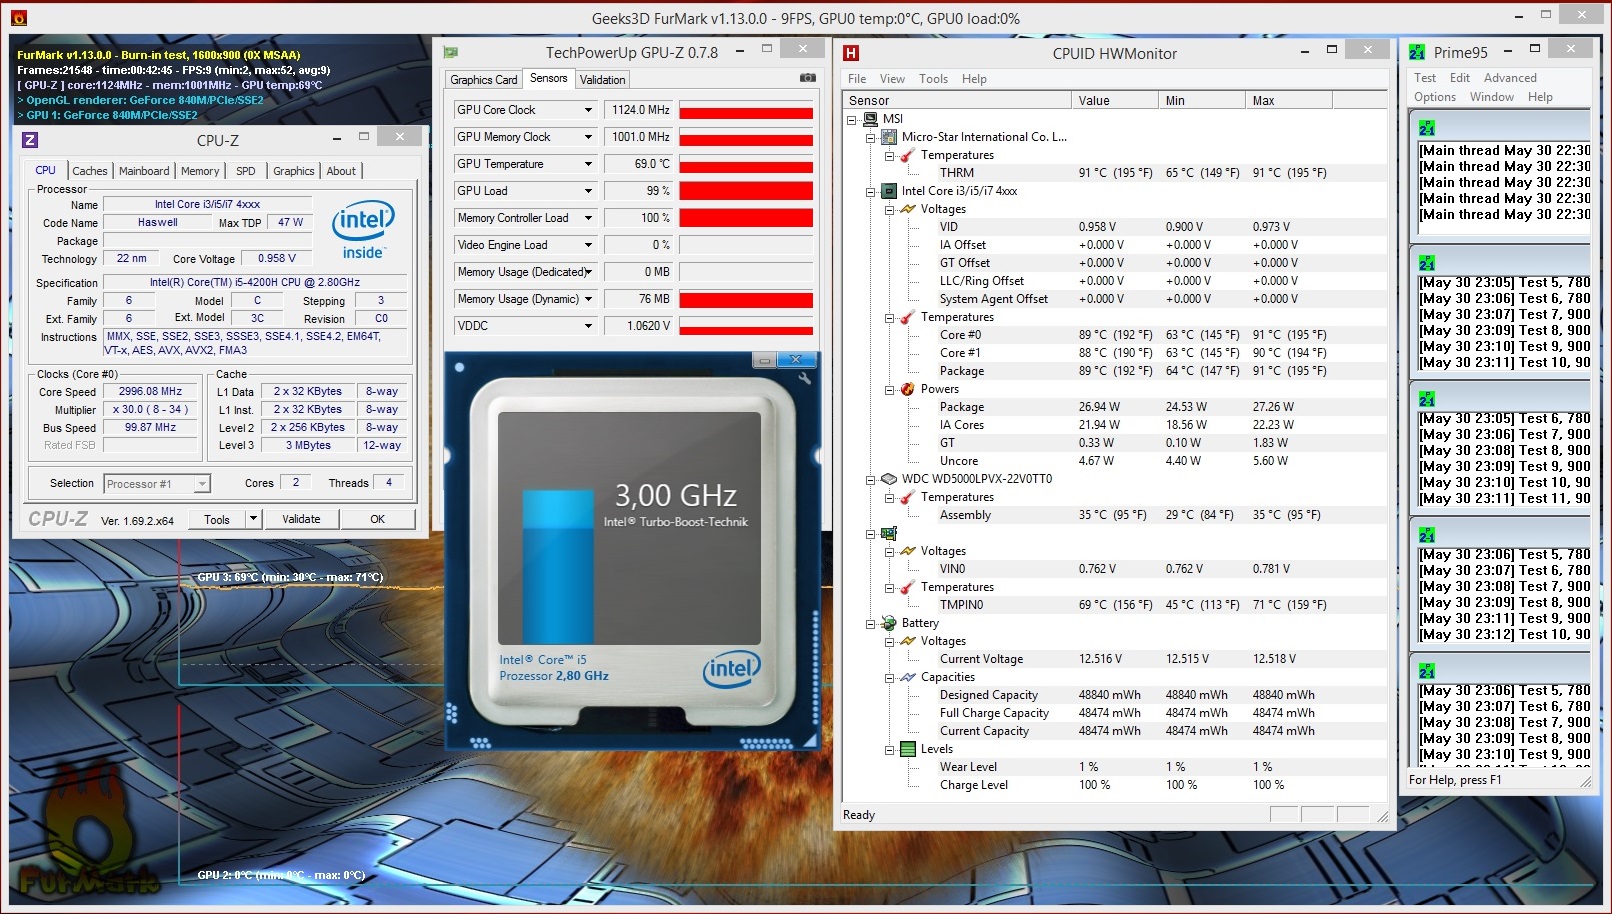Click HWMonitor Value column header

click(x=1115, y=100)
